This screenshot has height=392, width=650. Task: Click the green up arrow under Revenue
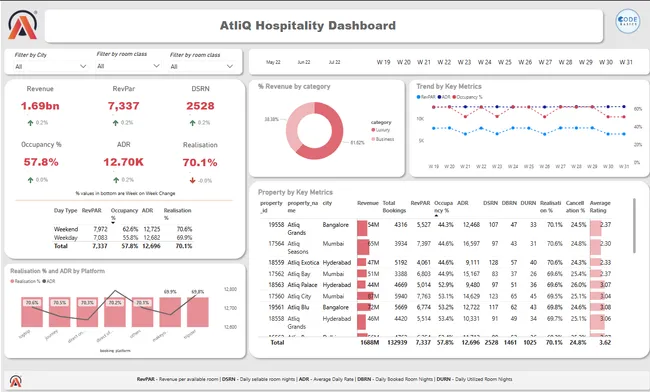coord(30,123)
